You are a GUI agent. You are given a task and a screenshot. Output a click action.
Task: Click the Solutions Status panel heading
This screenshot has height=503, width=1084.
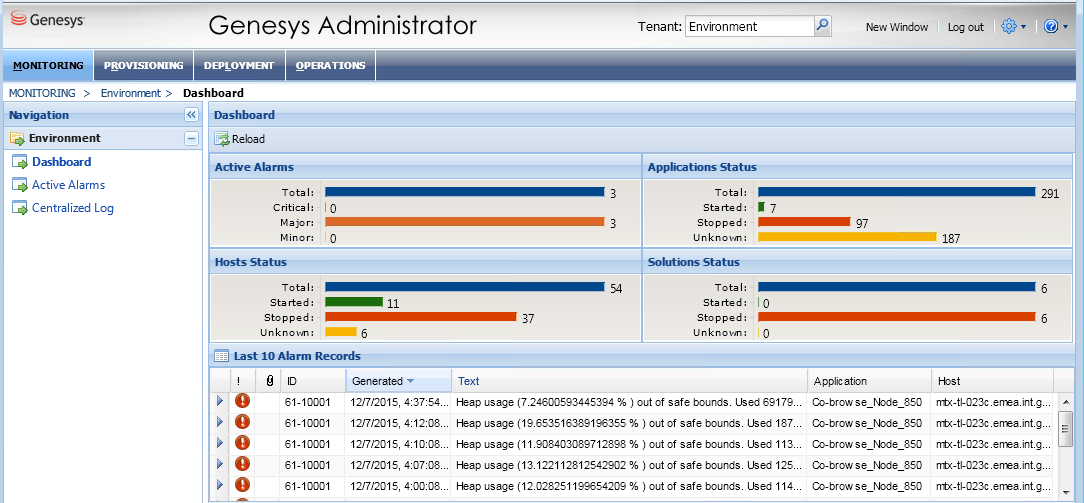(x=693, y=263)
